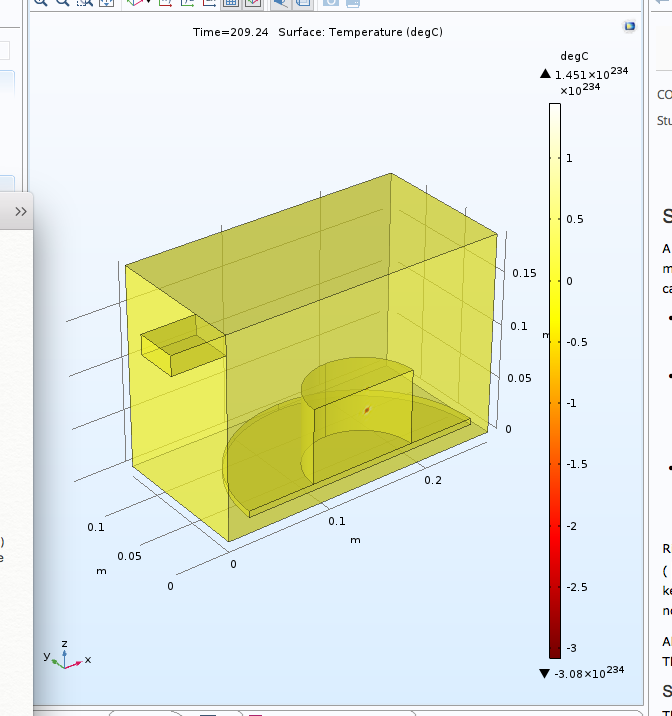Select the red point on the model block
Image resolution: width=672 pixels, height=716 pixels.
(x=367, y=410)
